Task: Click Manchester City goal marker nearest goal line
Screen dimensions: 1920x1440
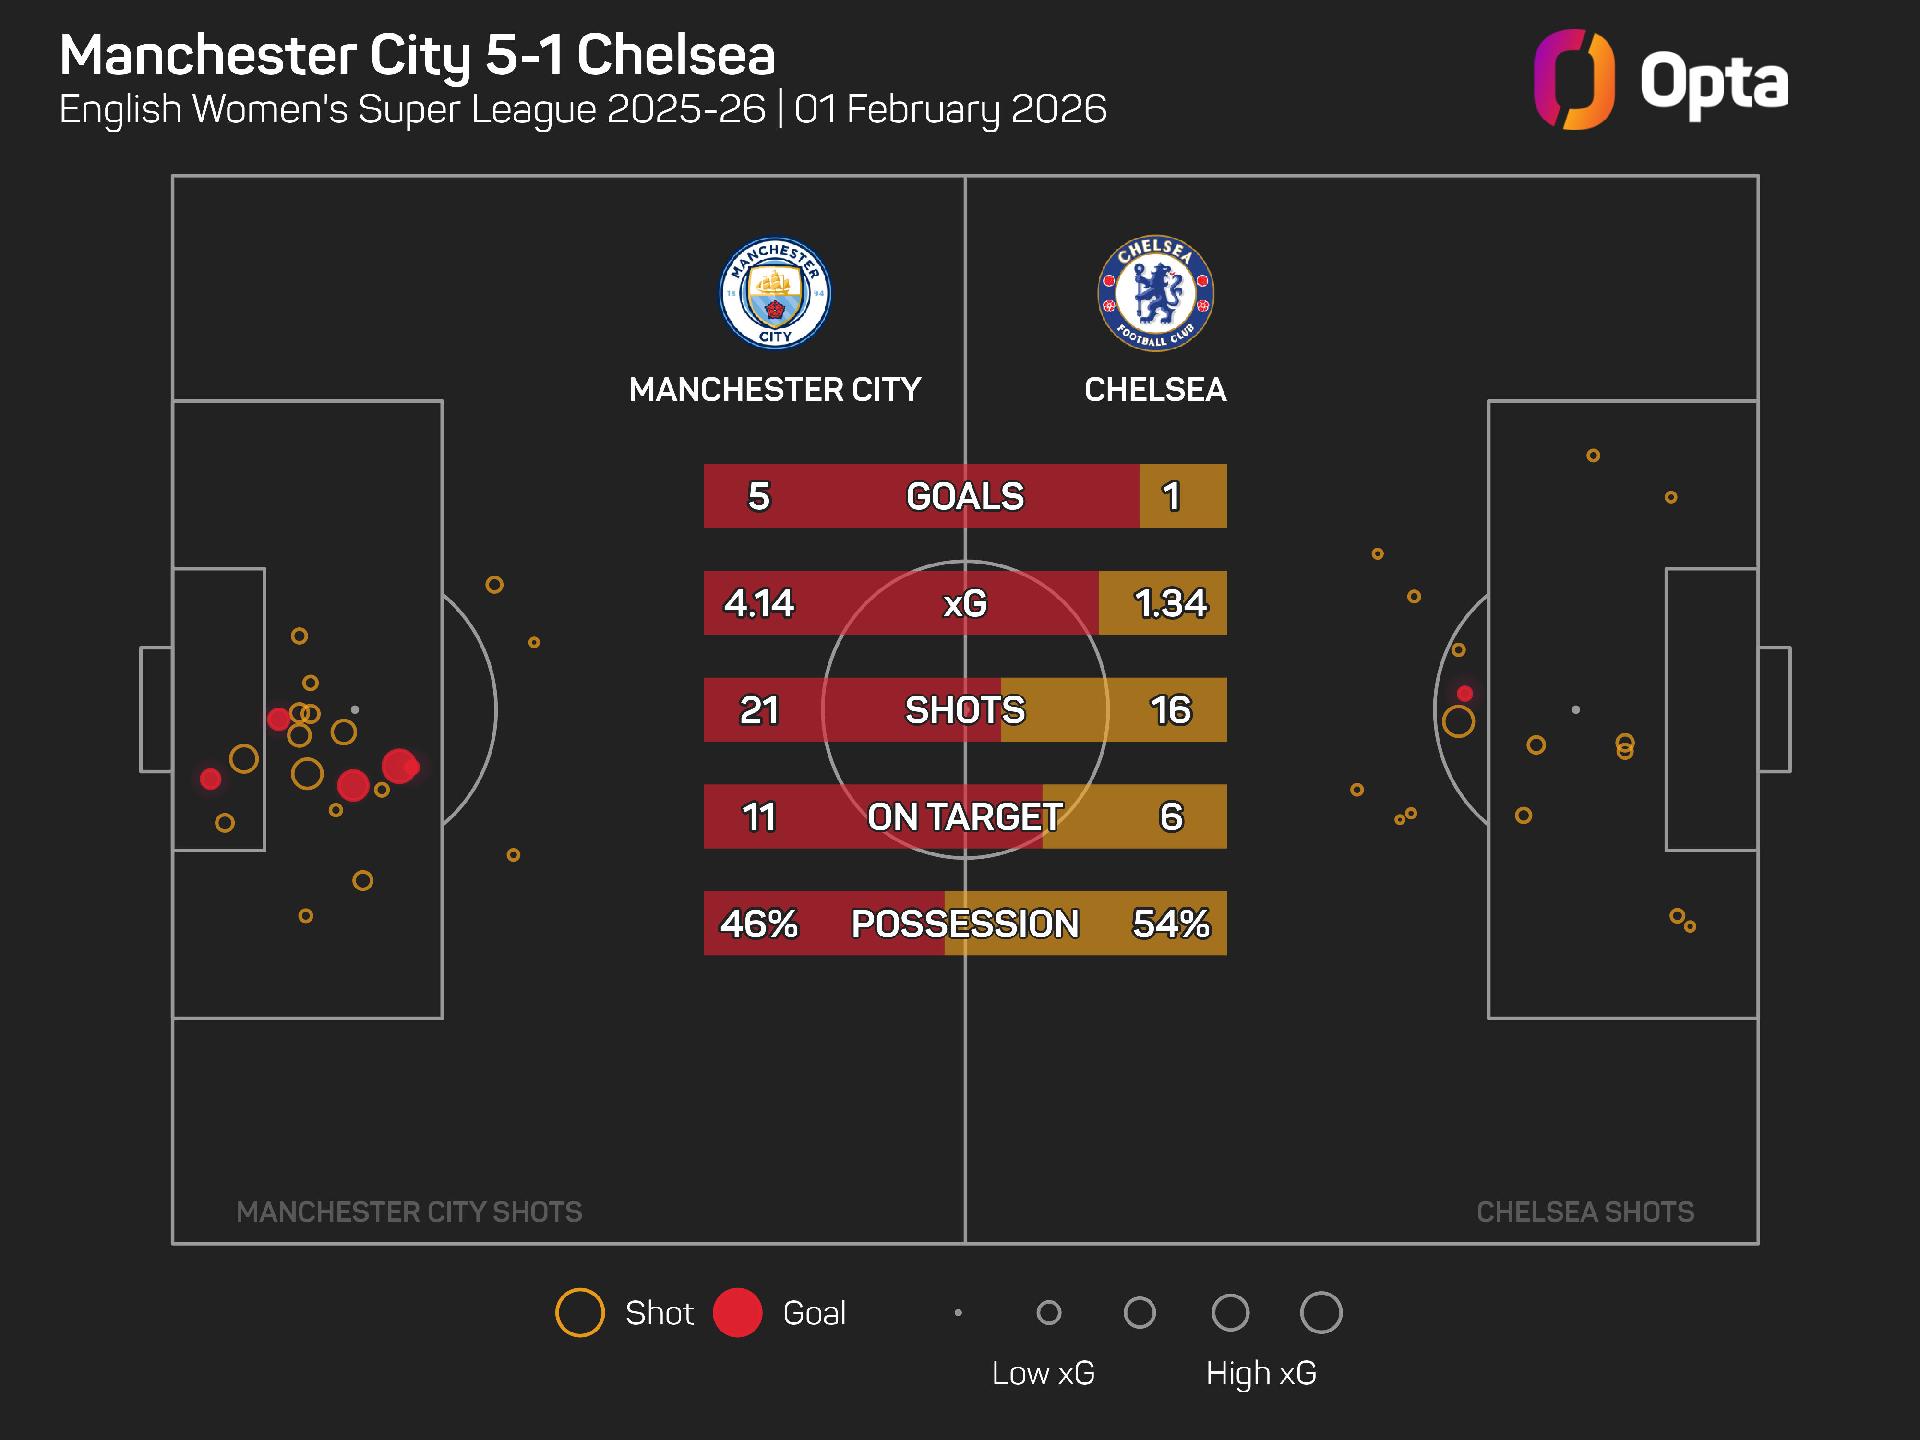Action: [x=210, y=779]
